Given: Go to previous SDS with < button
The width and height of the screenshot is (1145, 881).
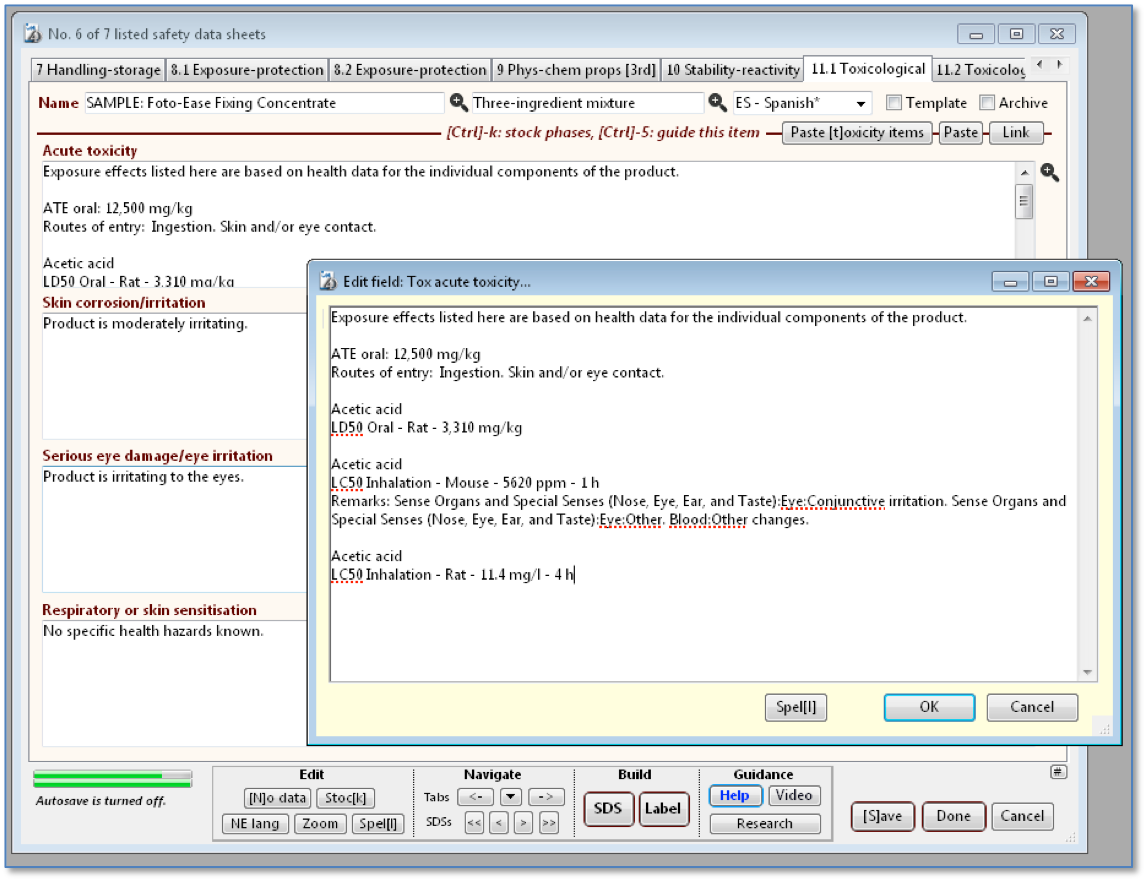Looking at the screenshot, I should [499, 823].
